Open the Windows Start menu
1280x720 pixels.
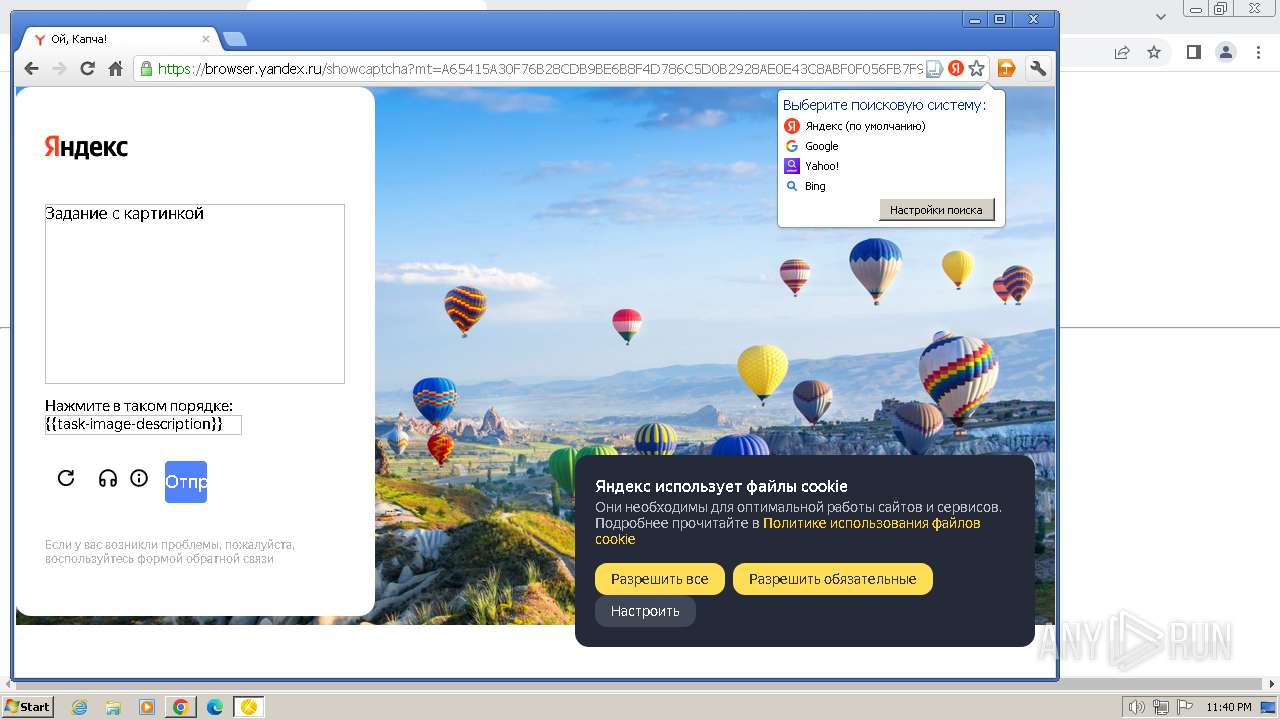[x=28, y=707]
